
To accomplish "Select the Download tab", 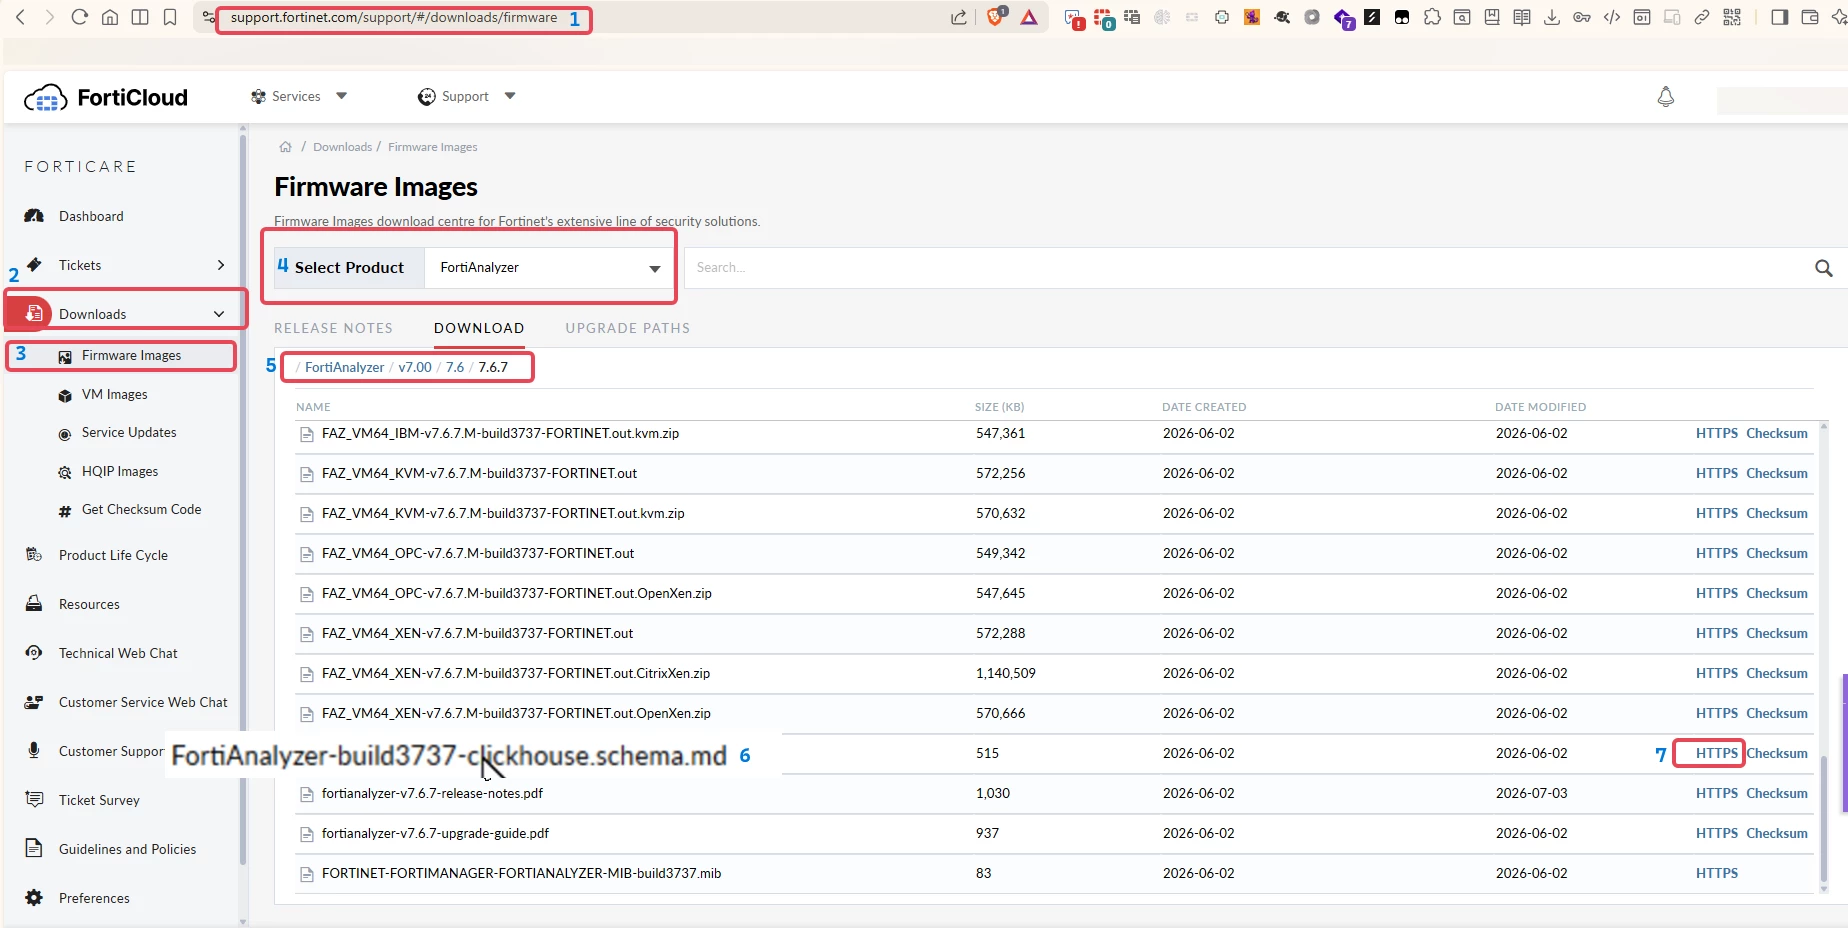I will click(479, 328).
